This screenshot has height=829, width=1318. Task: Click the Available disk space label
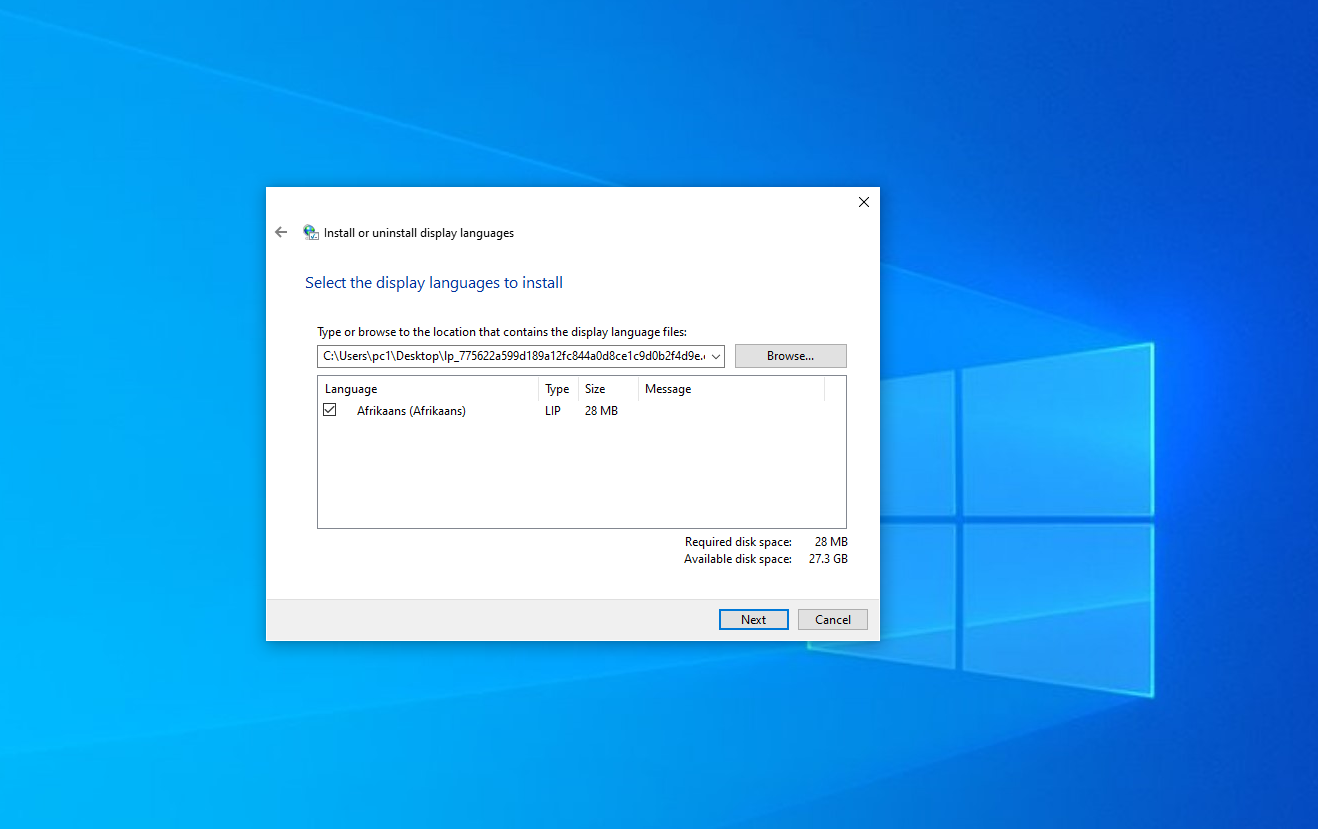click(x=738, y=559)
